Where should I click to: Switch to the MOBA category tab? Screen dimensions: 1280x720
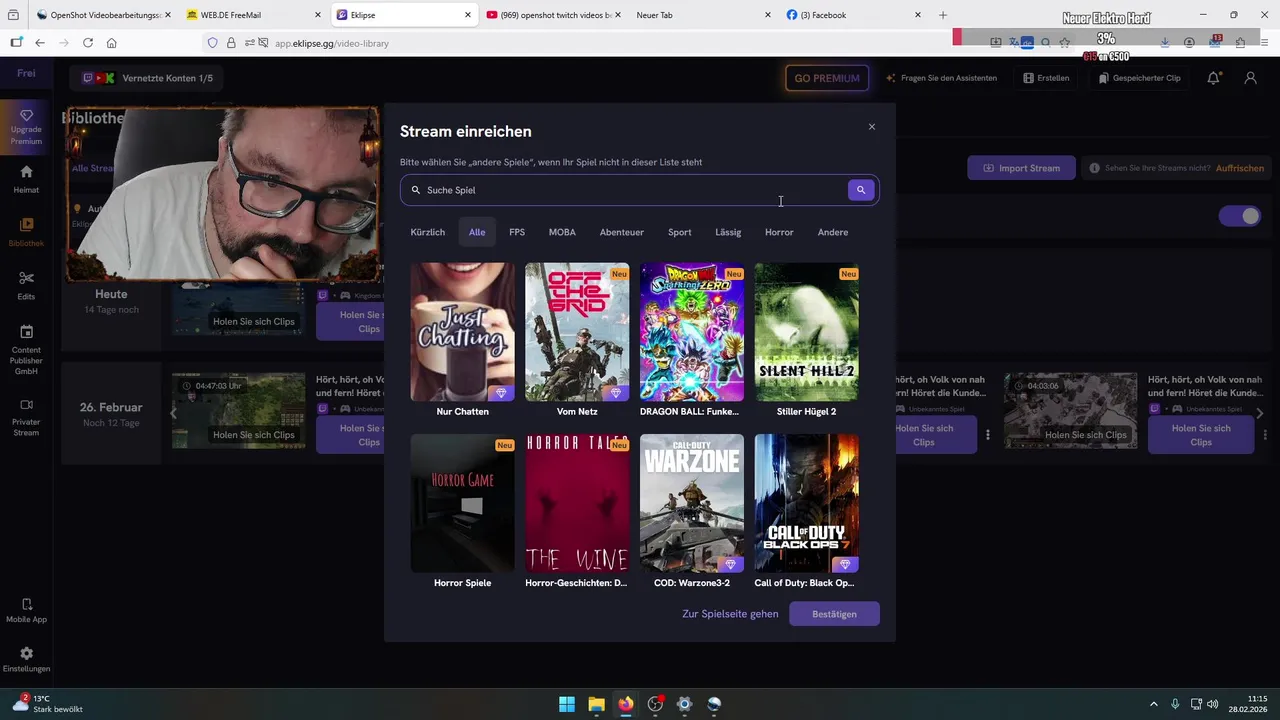click(562, 232)
